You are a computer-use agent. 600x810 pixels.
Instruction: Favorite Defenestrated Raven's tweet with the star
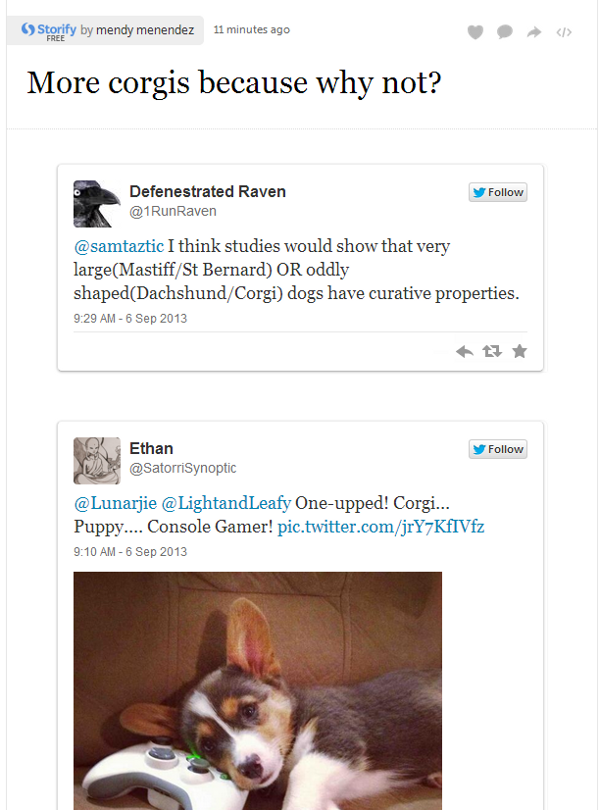coord(519,351)
